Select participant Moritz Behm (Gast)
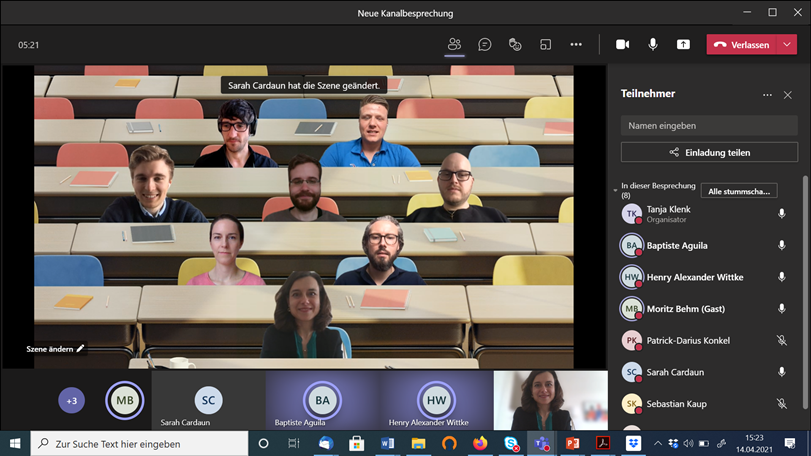The image size is (811, 456). 709,309
